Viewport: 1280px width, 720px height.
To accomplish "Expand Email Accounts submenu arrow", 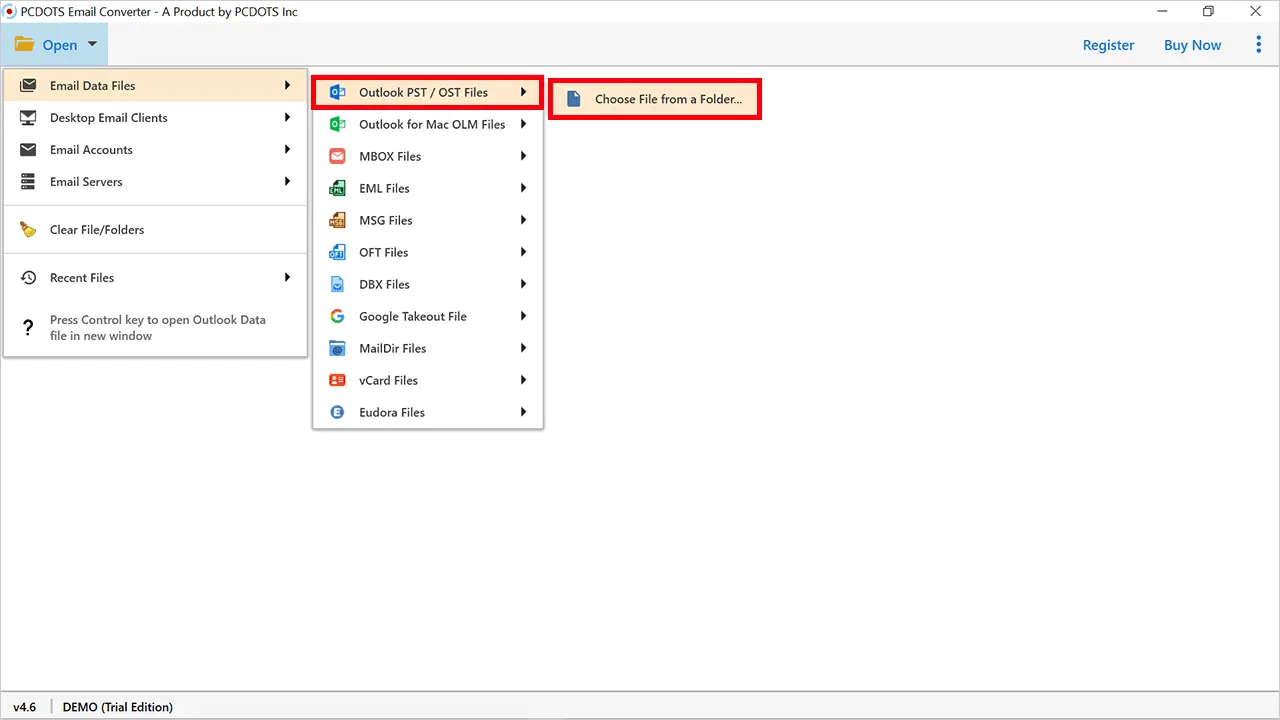I will pyautogui.click(x=287, y=150).
